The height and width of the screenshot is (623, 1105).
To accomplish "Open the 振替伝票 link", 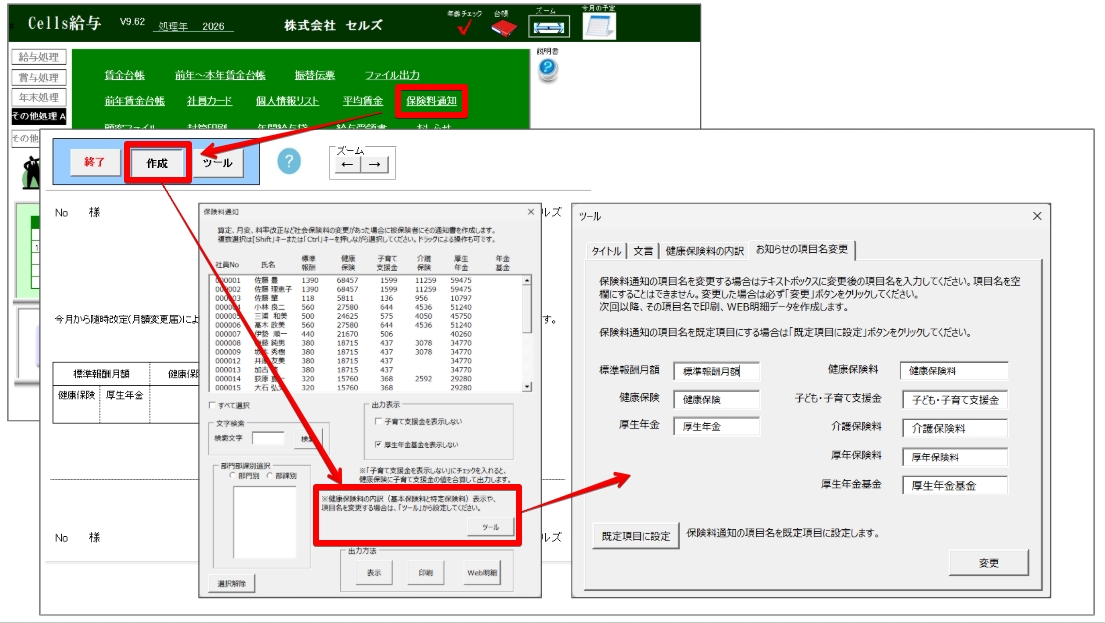I will pyautogui.click(x=315, y=75).
